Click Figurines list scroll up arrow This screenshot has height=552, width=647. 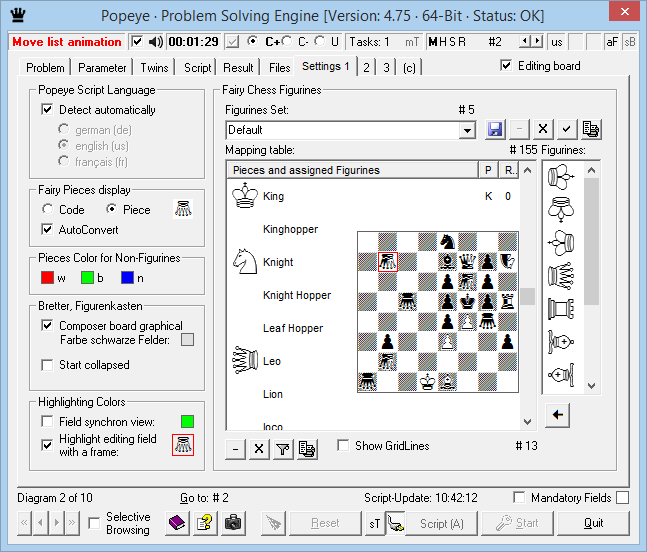click(592, 170)
